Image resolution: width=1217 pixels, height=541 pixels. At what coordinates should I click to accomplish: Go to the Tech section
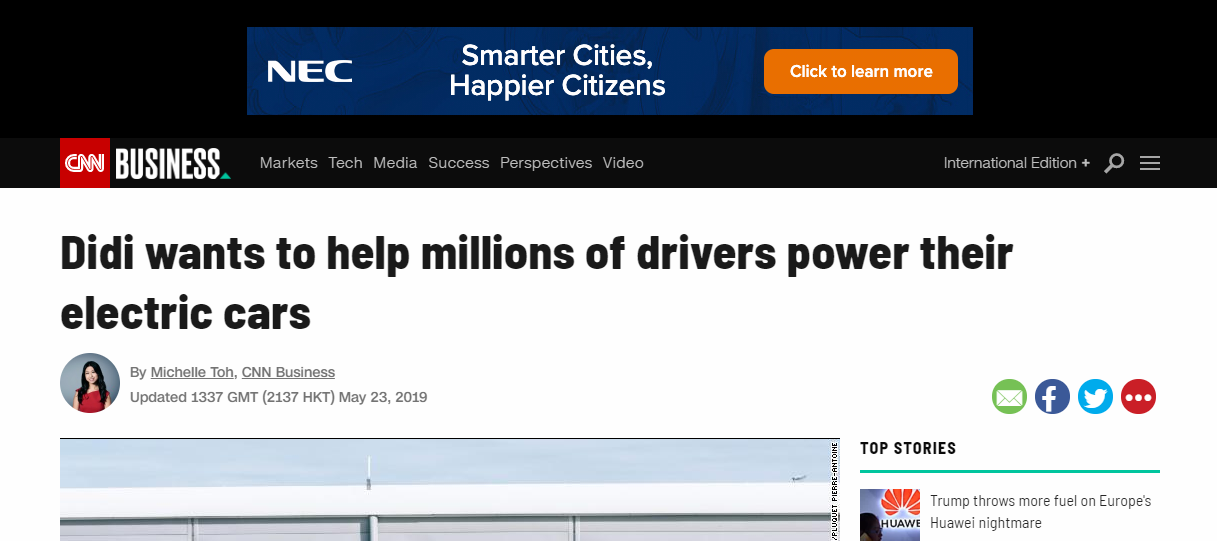click(345, 163)
